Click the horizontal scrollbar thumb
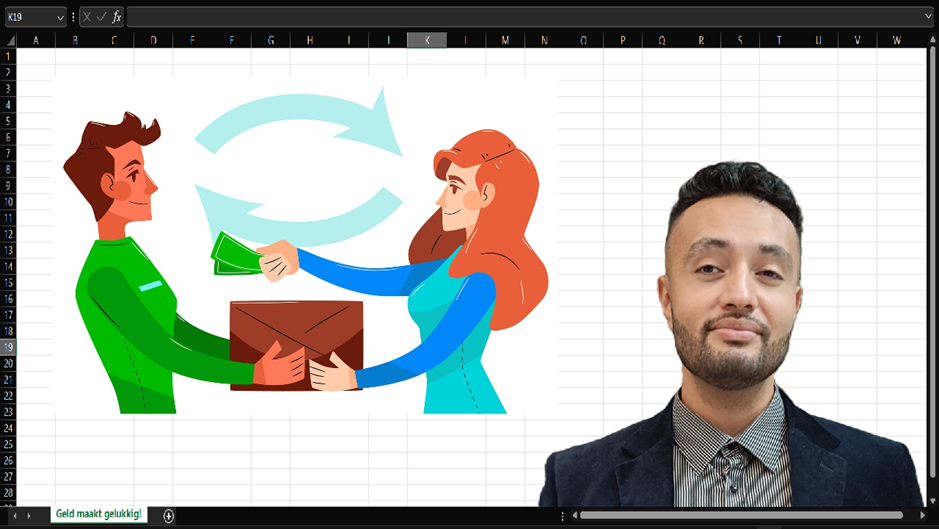This screenshot has height=529, width=939. point(740,516)
